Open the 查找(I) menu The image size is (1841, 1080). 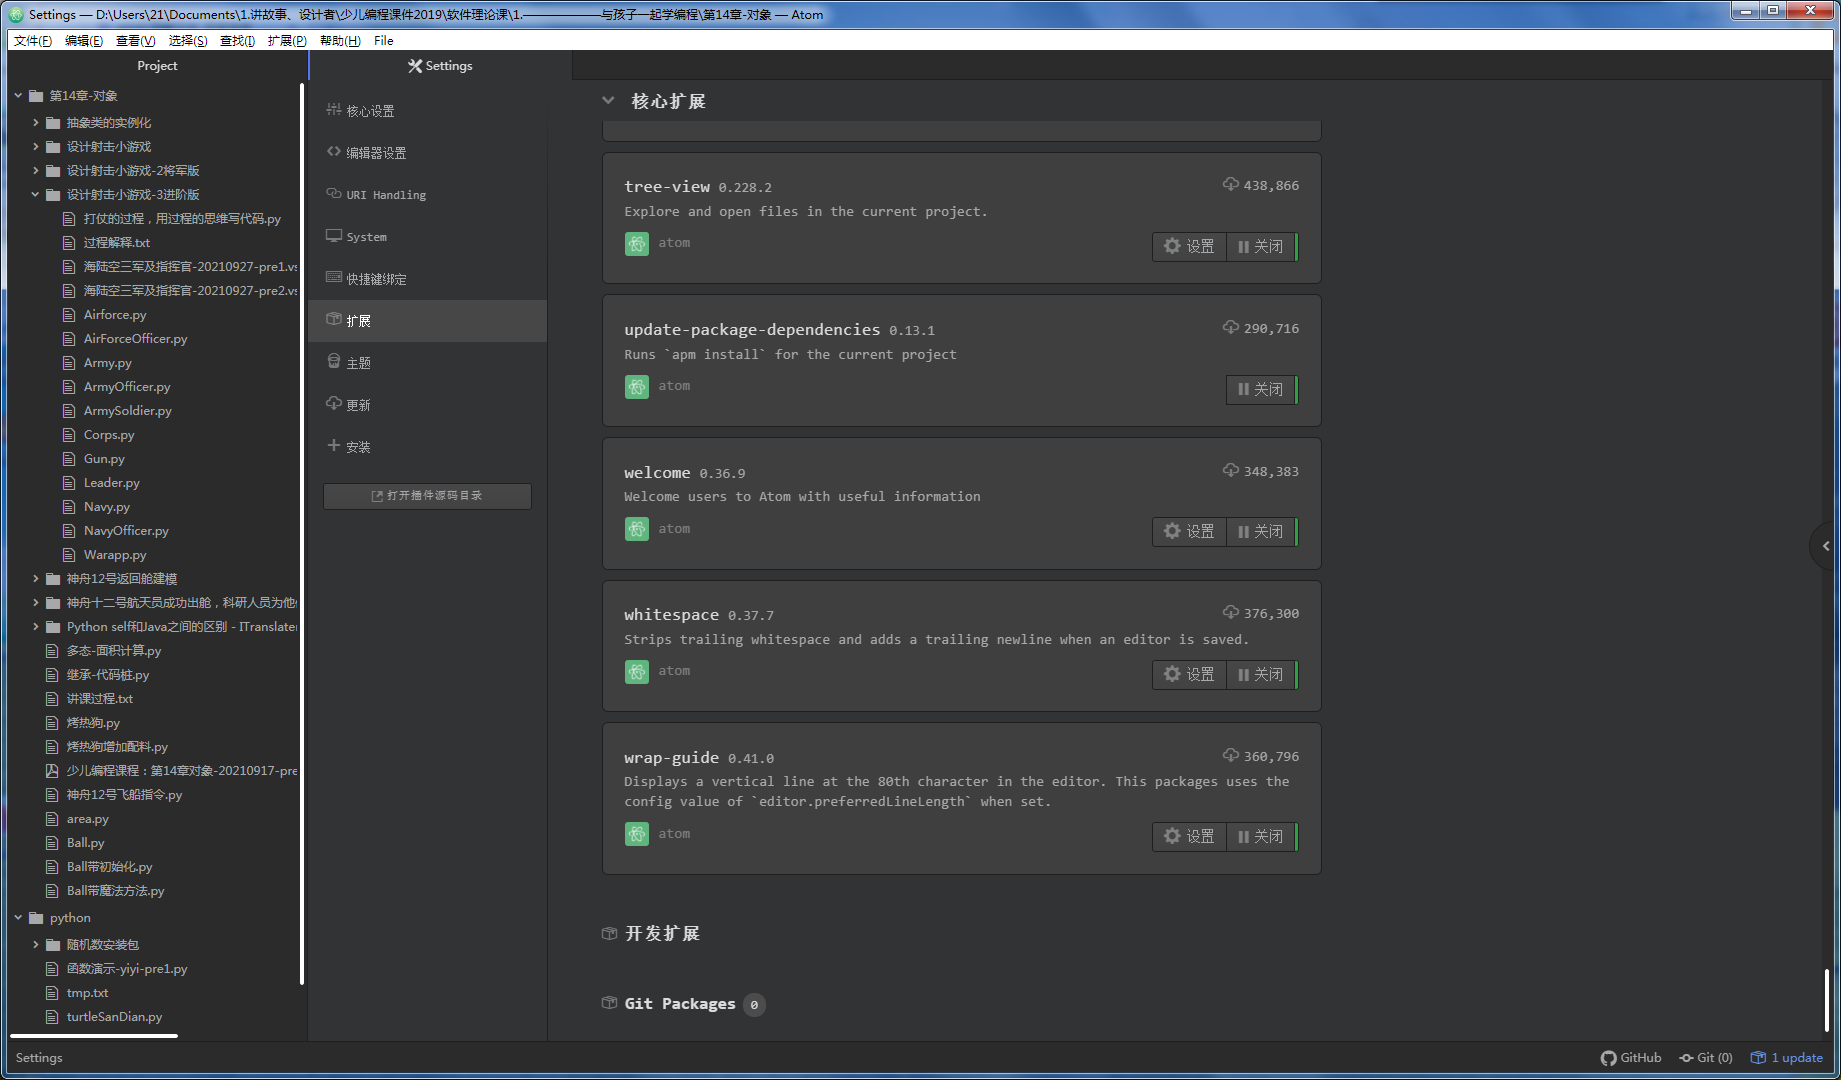(x=237, y=41)
